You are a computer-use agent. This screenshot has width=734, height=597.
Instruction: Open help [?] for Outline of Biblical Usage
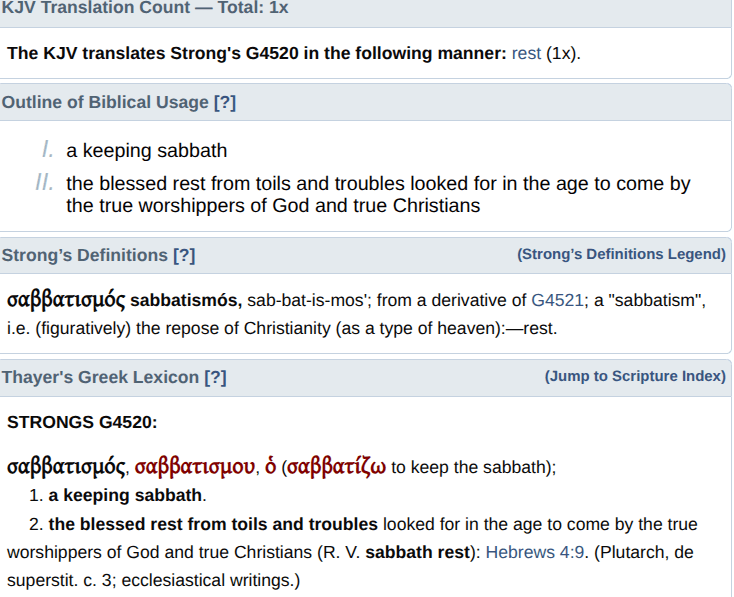(225, 102)
